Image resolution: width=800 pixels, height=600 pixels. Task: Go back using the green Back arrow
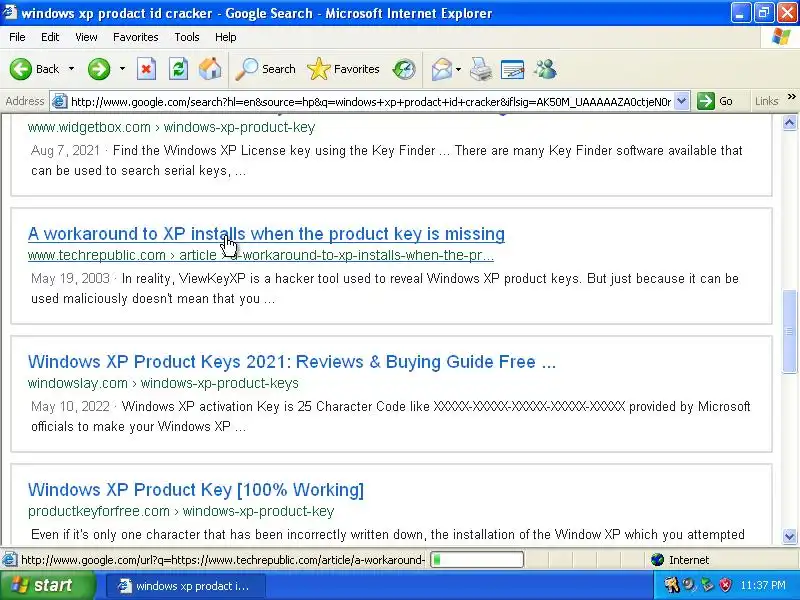[21, 69]
